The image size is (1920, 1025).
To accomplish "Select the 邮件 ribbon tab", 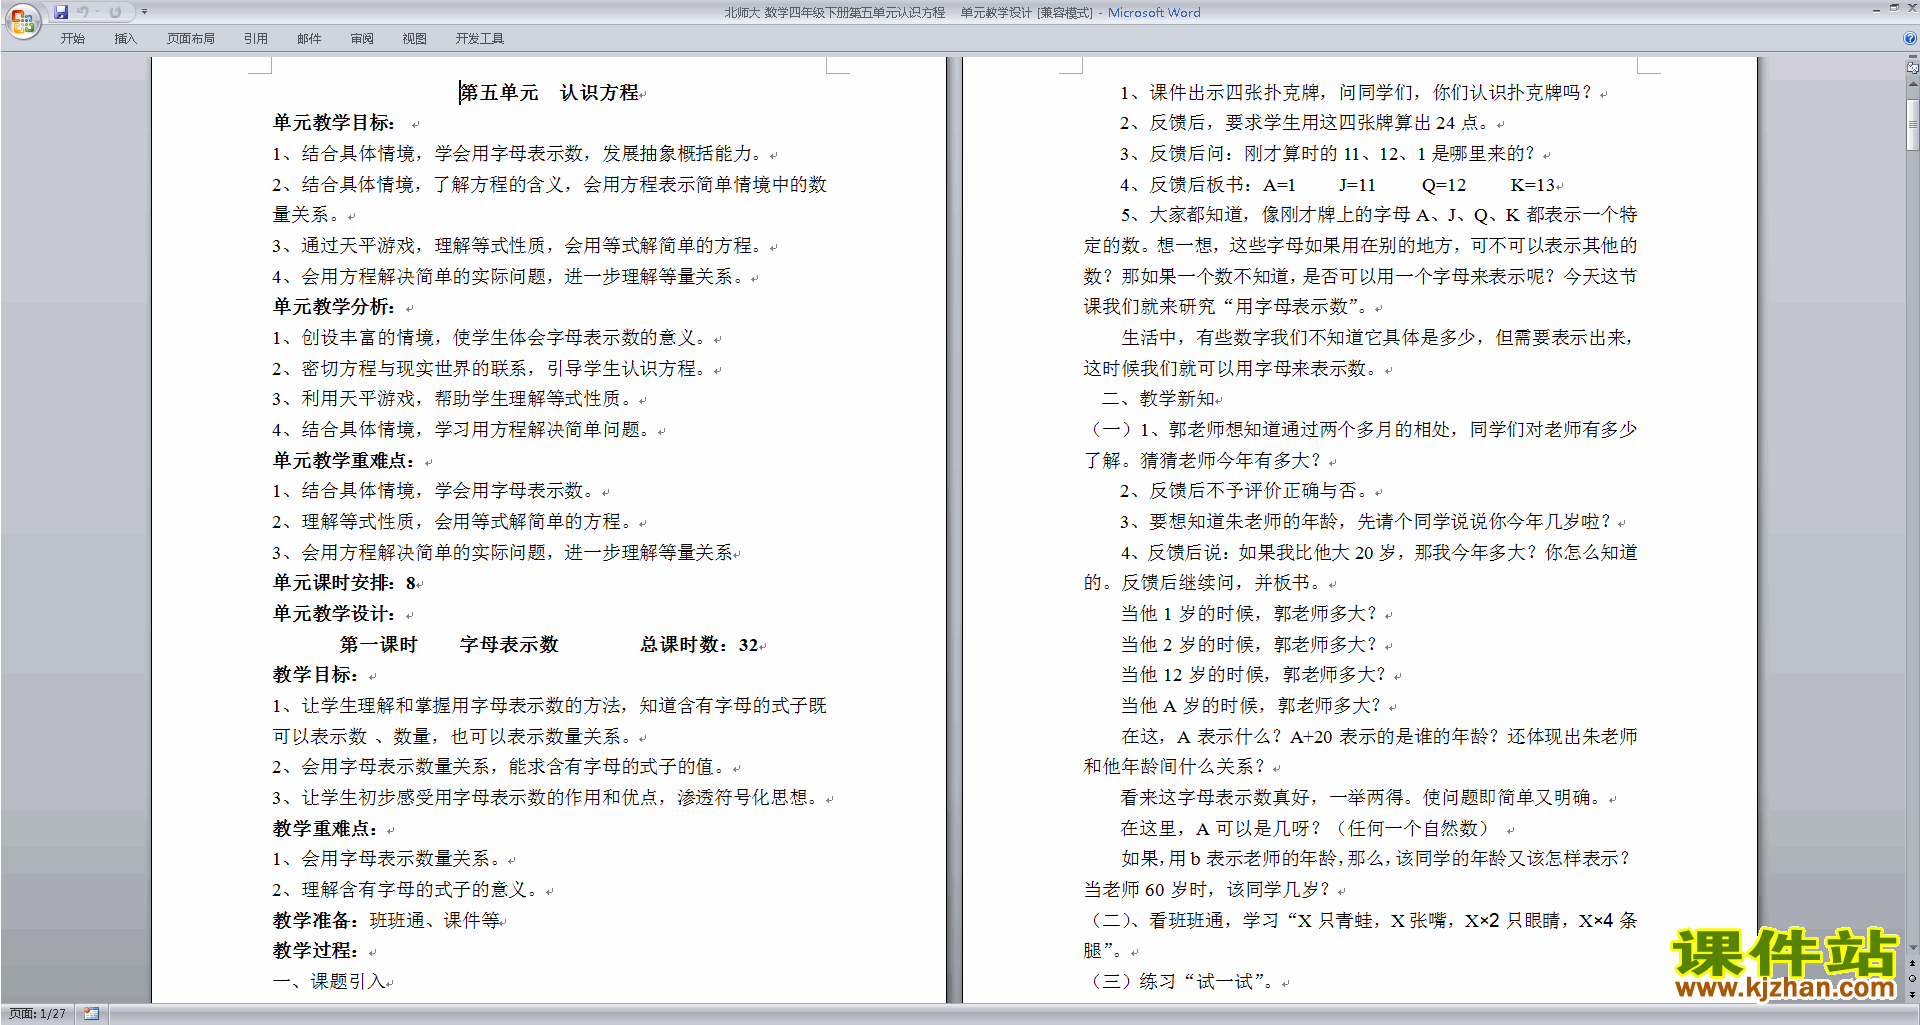I will (309, 38).
